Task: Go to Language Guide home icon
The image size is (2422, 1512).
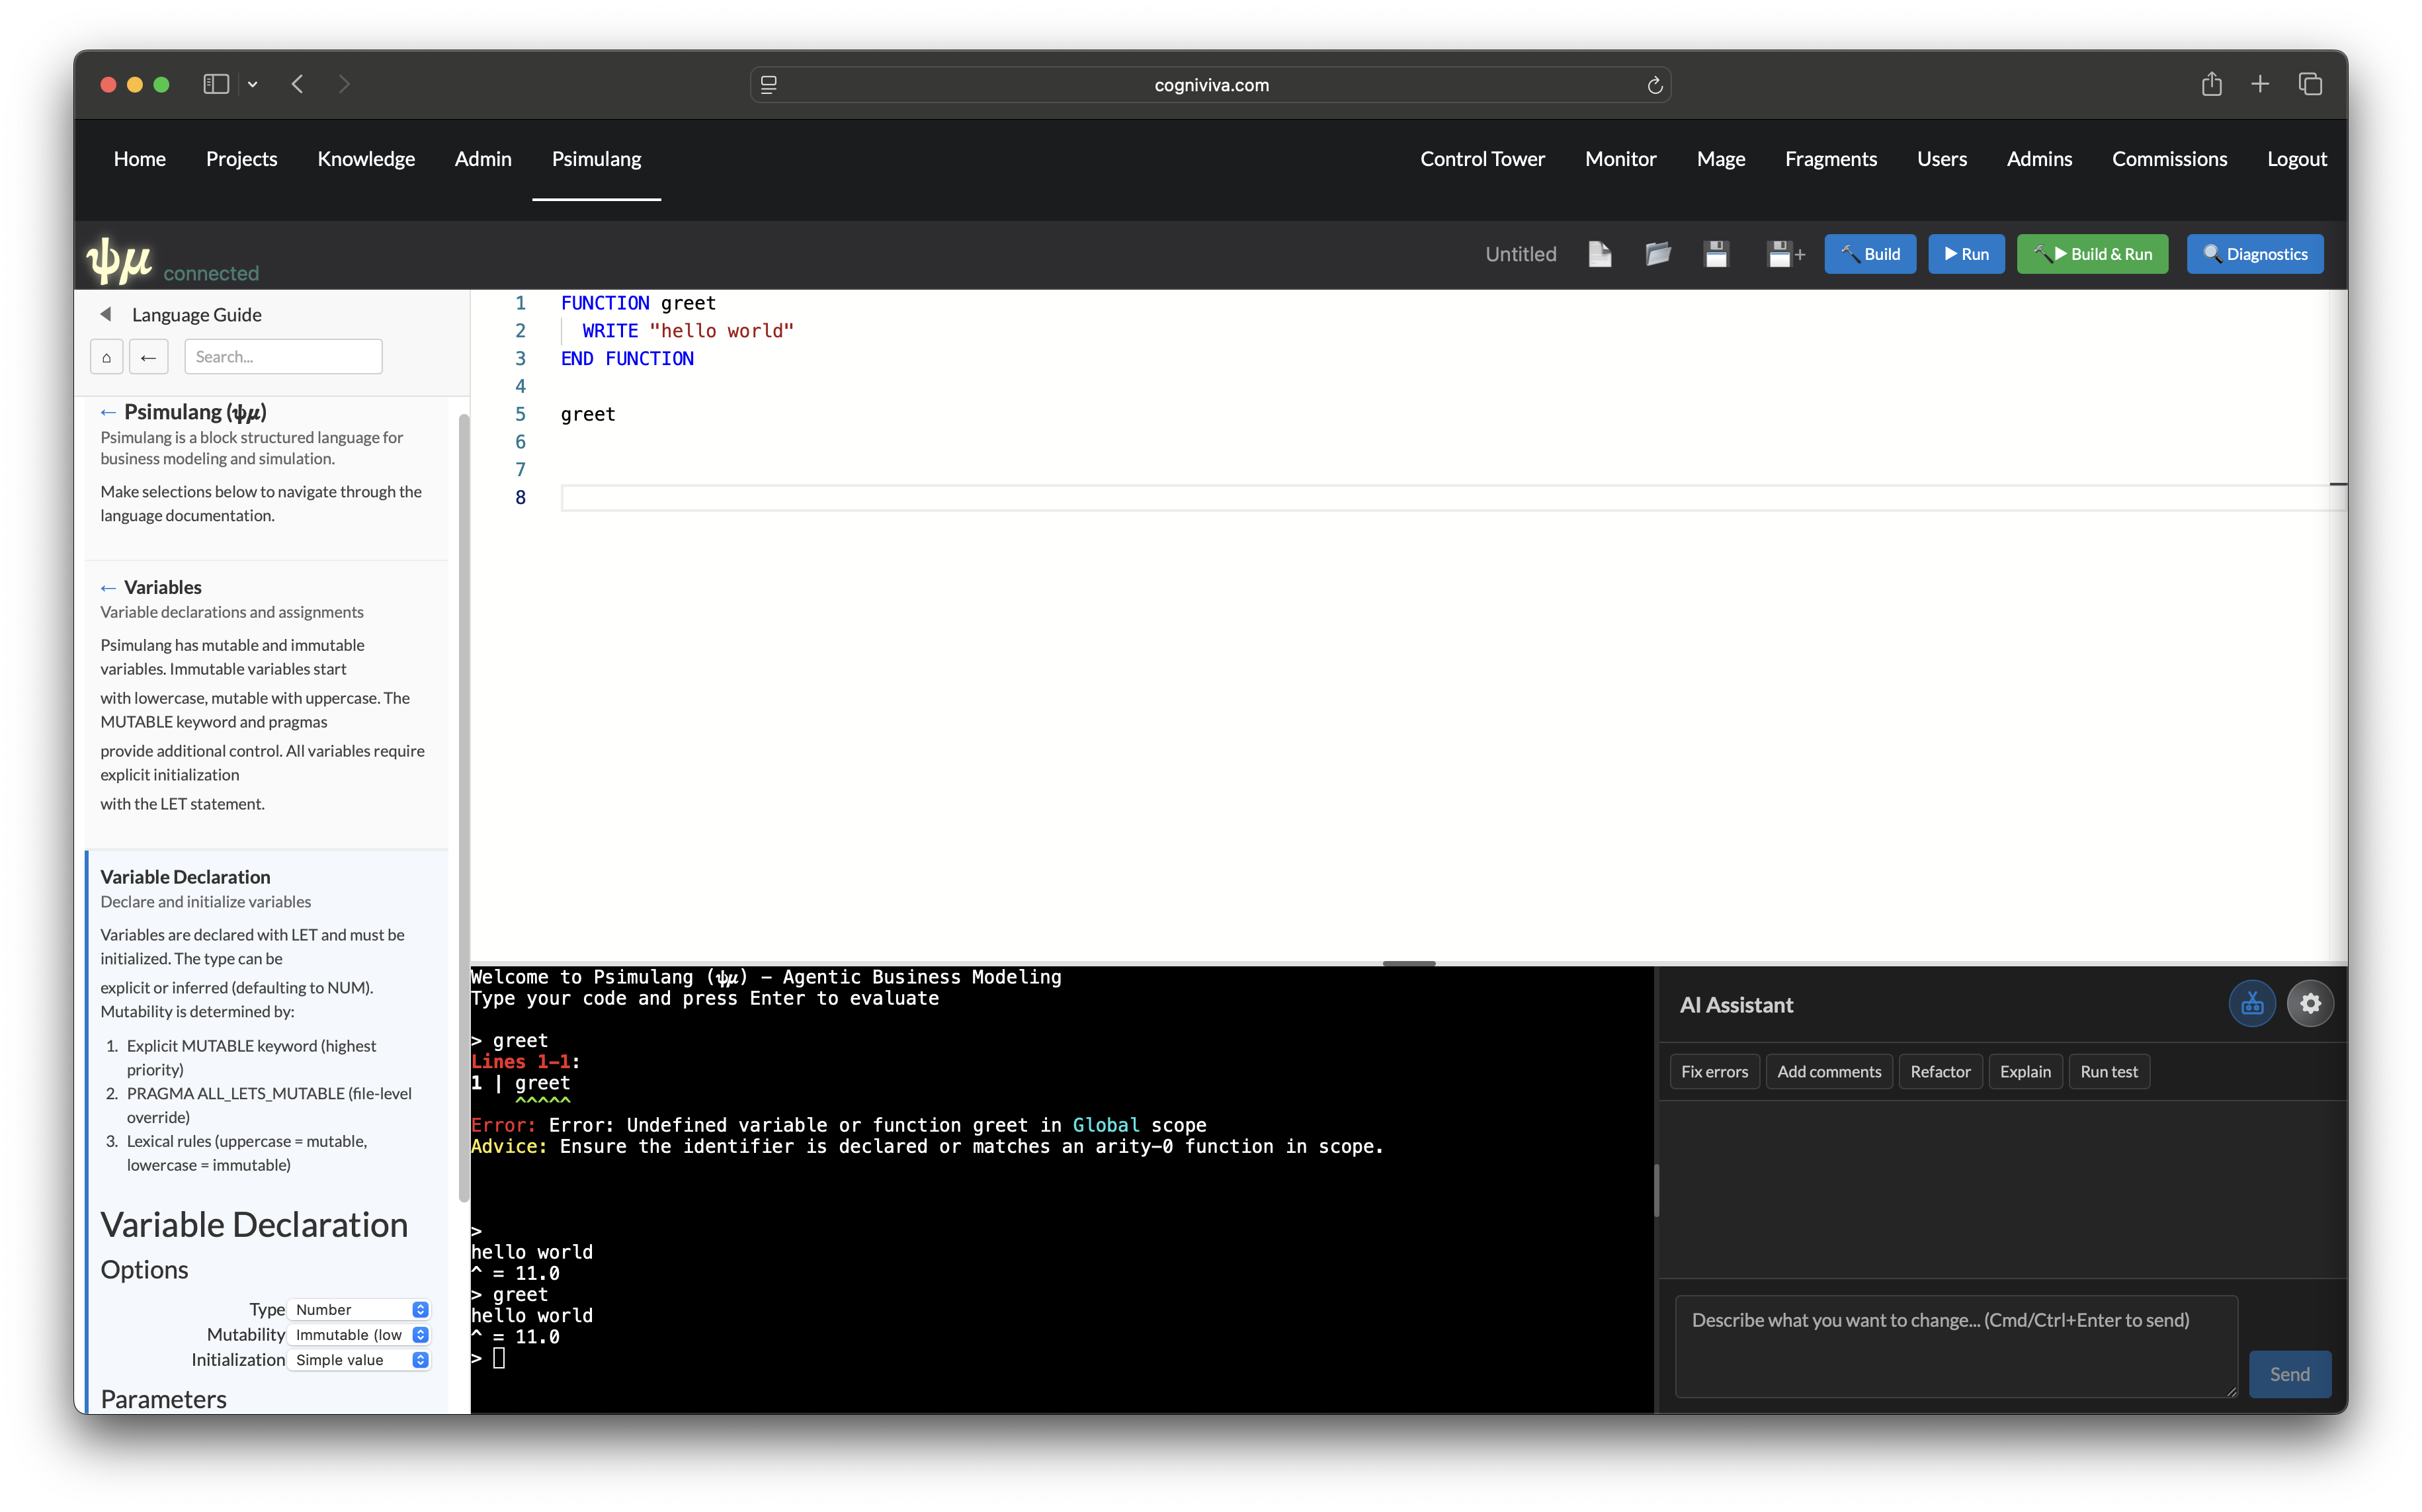Action: coord(107,357)
